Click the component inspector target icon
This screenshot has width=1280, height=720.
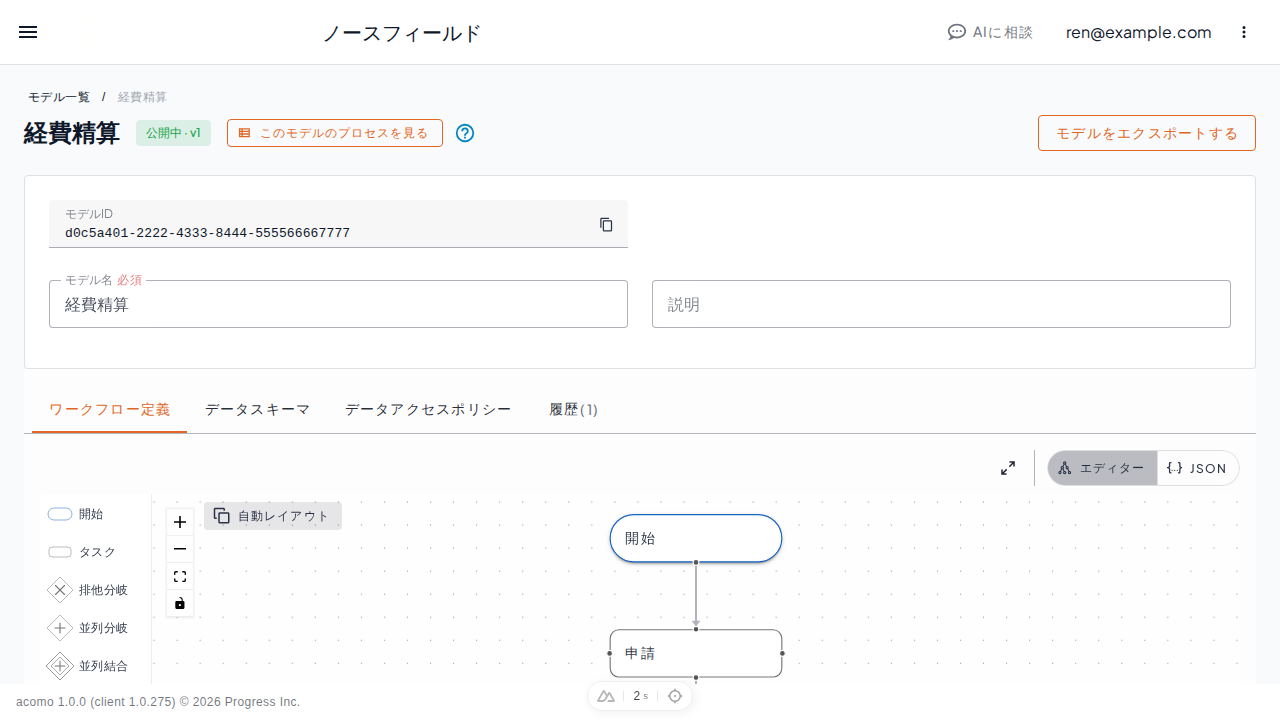(675, 696)
